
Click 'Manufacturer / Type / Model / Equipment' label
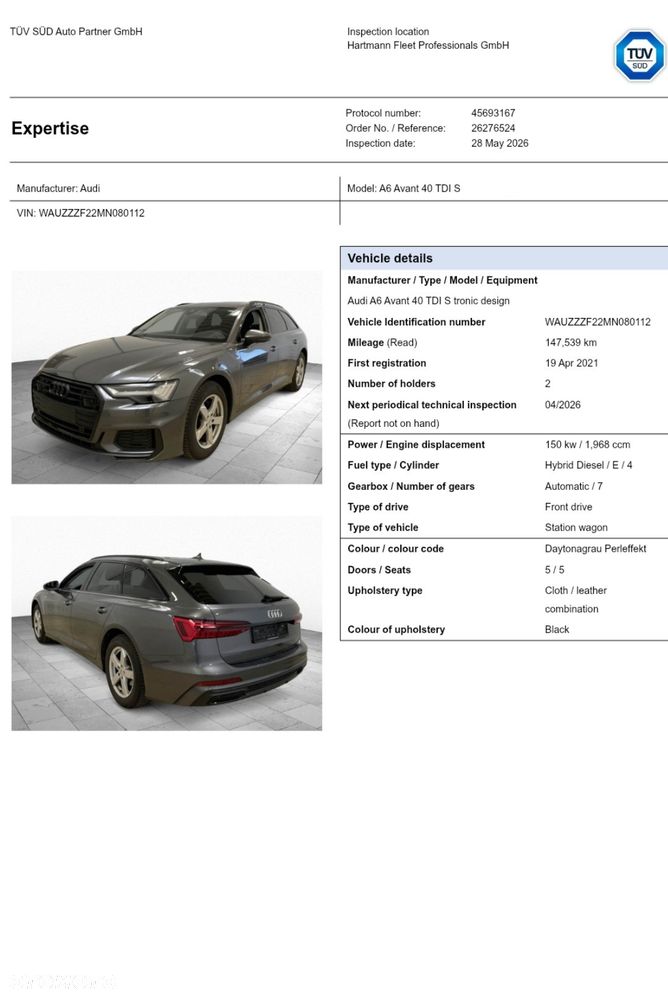coord(442,280)
